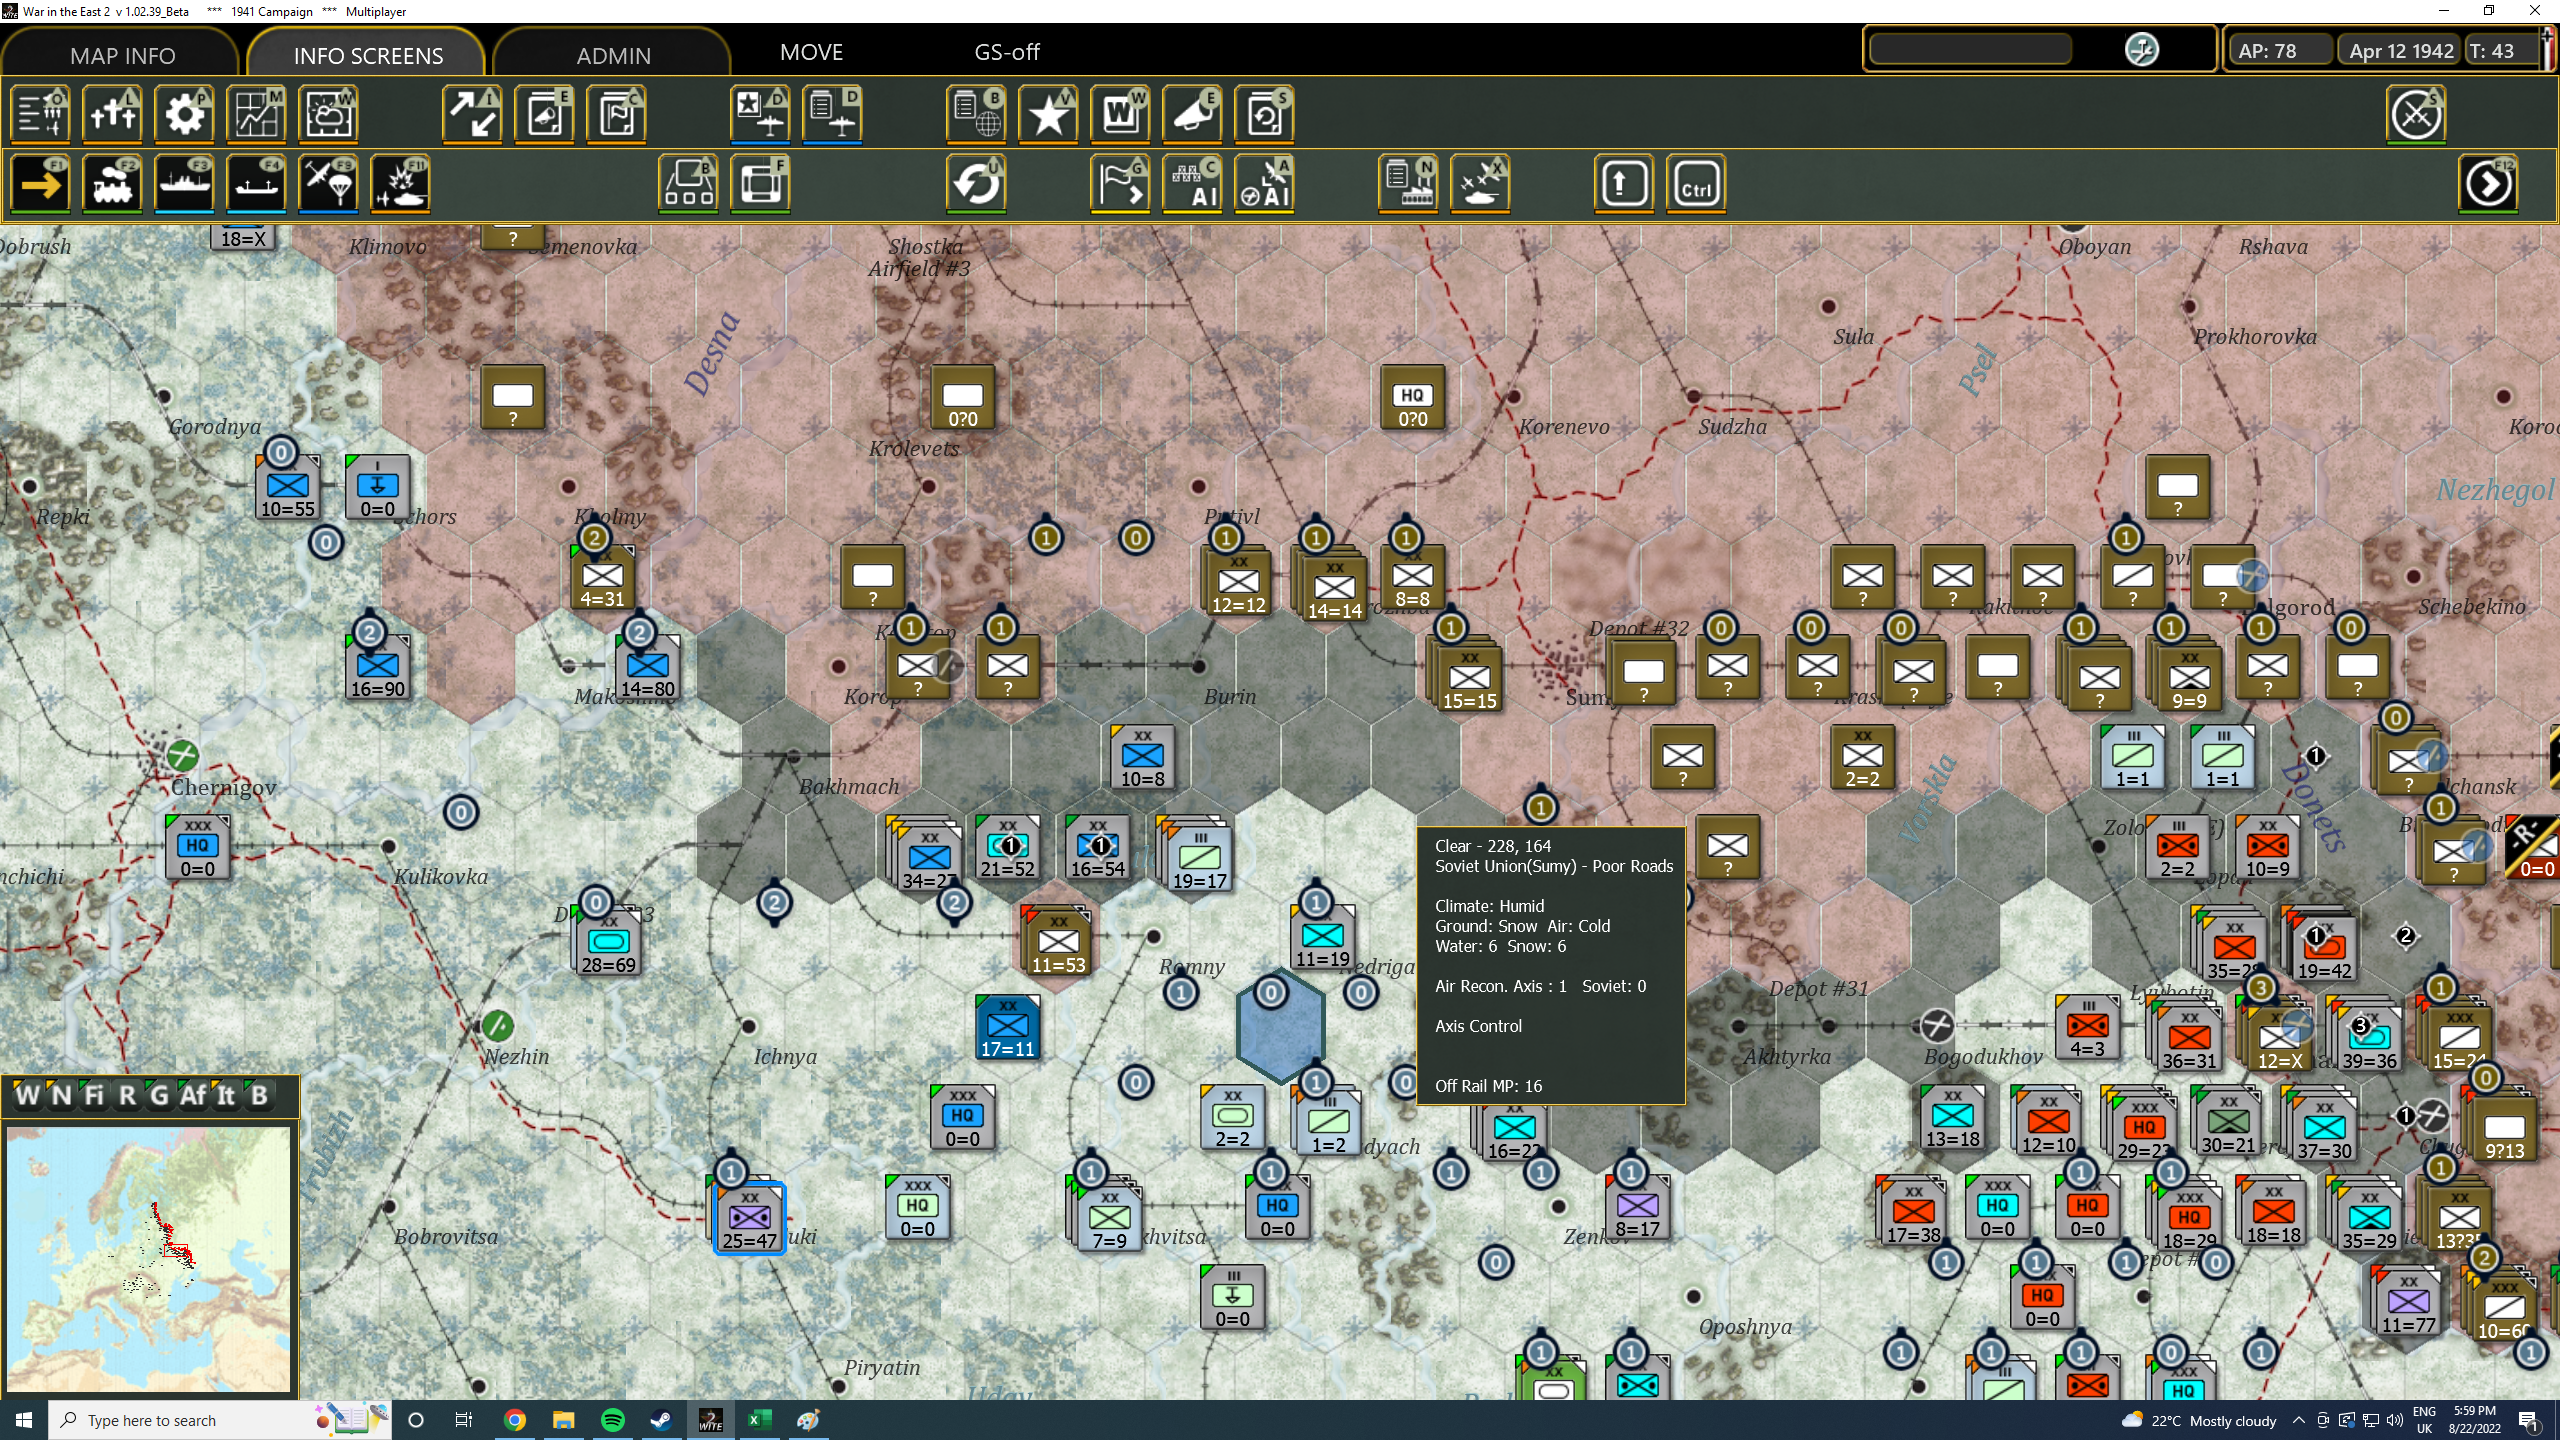Viewport: 2560px width, 1440px height.
Task: Switch to the MAP INFO tab
Action: tap(122, 55)
